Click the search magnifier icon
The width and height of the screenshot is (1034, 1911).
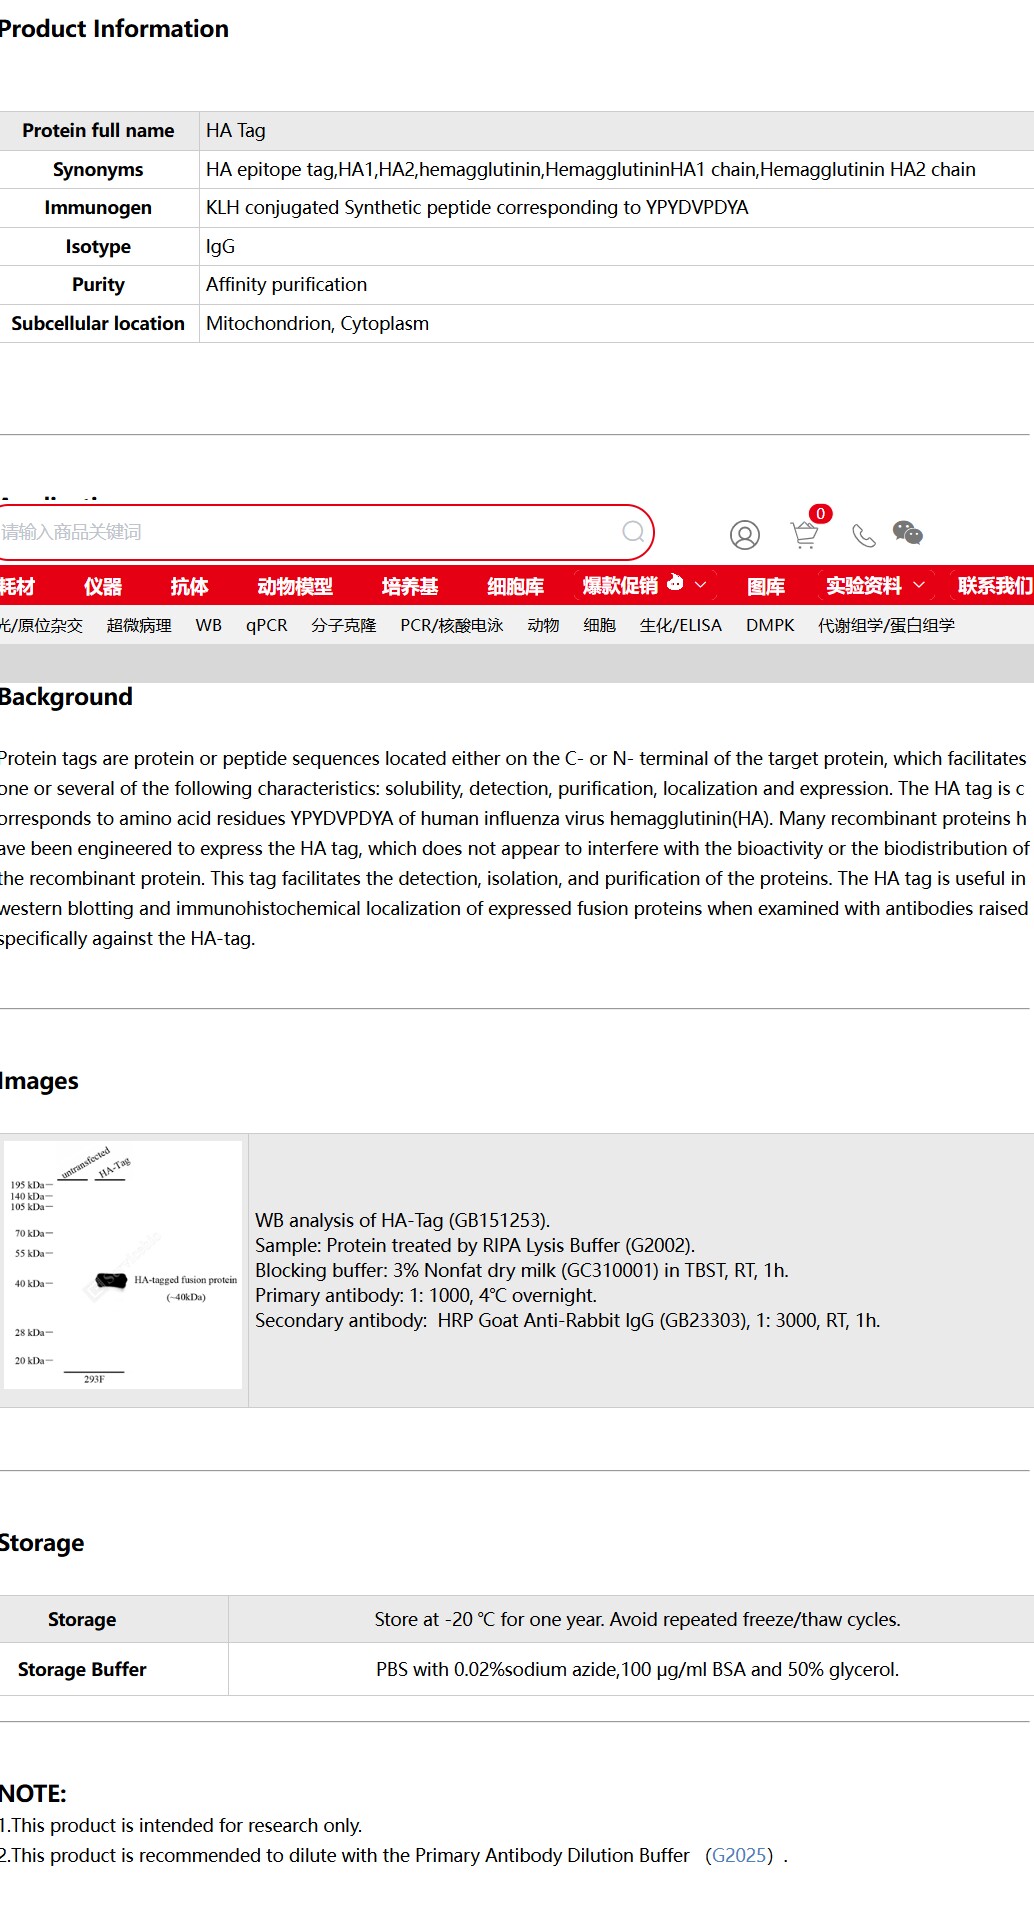(x=634, y=532)
